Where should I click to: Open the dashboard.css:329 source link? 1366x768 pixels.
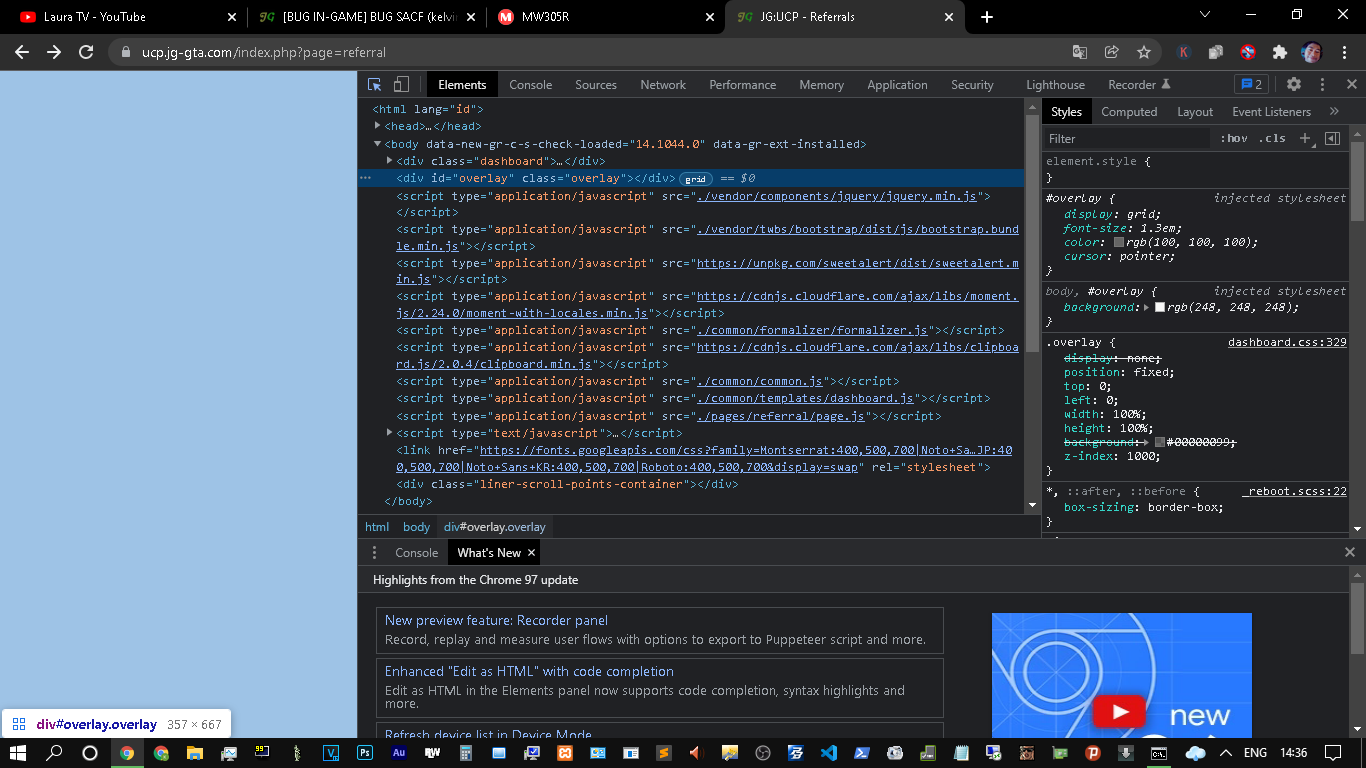pos(1287,342)
